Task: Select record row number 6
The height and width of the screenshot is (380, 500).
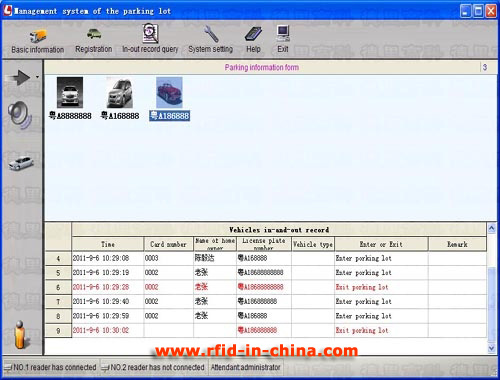Action: (x=58, y=287)
